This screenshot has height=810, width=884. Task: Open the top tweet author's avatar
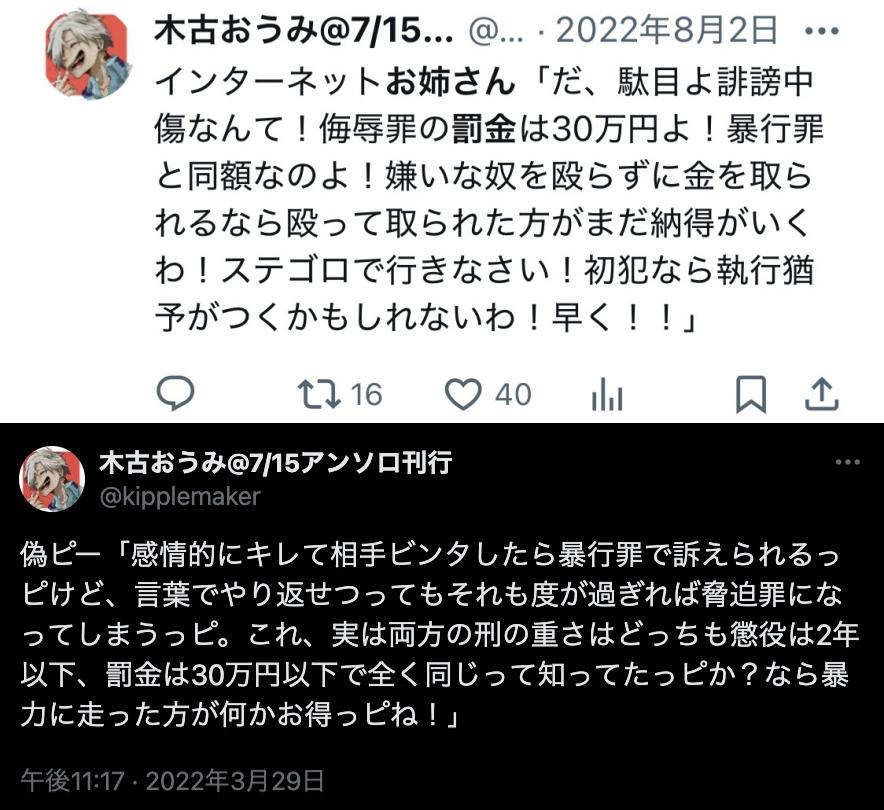click(x=87, y=53)
